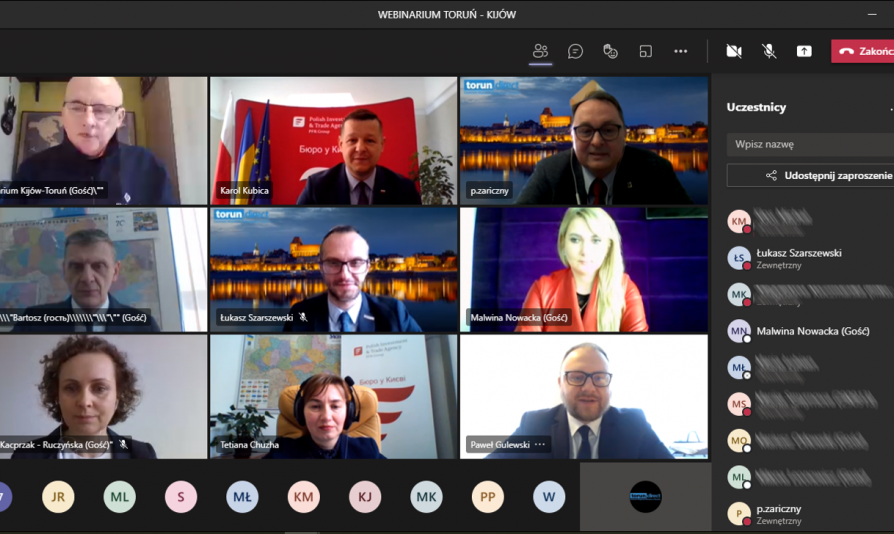Unmute the microphone
This screenshot has width=894, height=534.
point(769,51)
